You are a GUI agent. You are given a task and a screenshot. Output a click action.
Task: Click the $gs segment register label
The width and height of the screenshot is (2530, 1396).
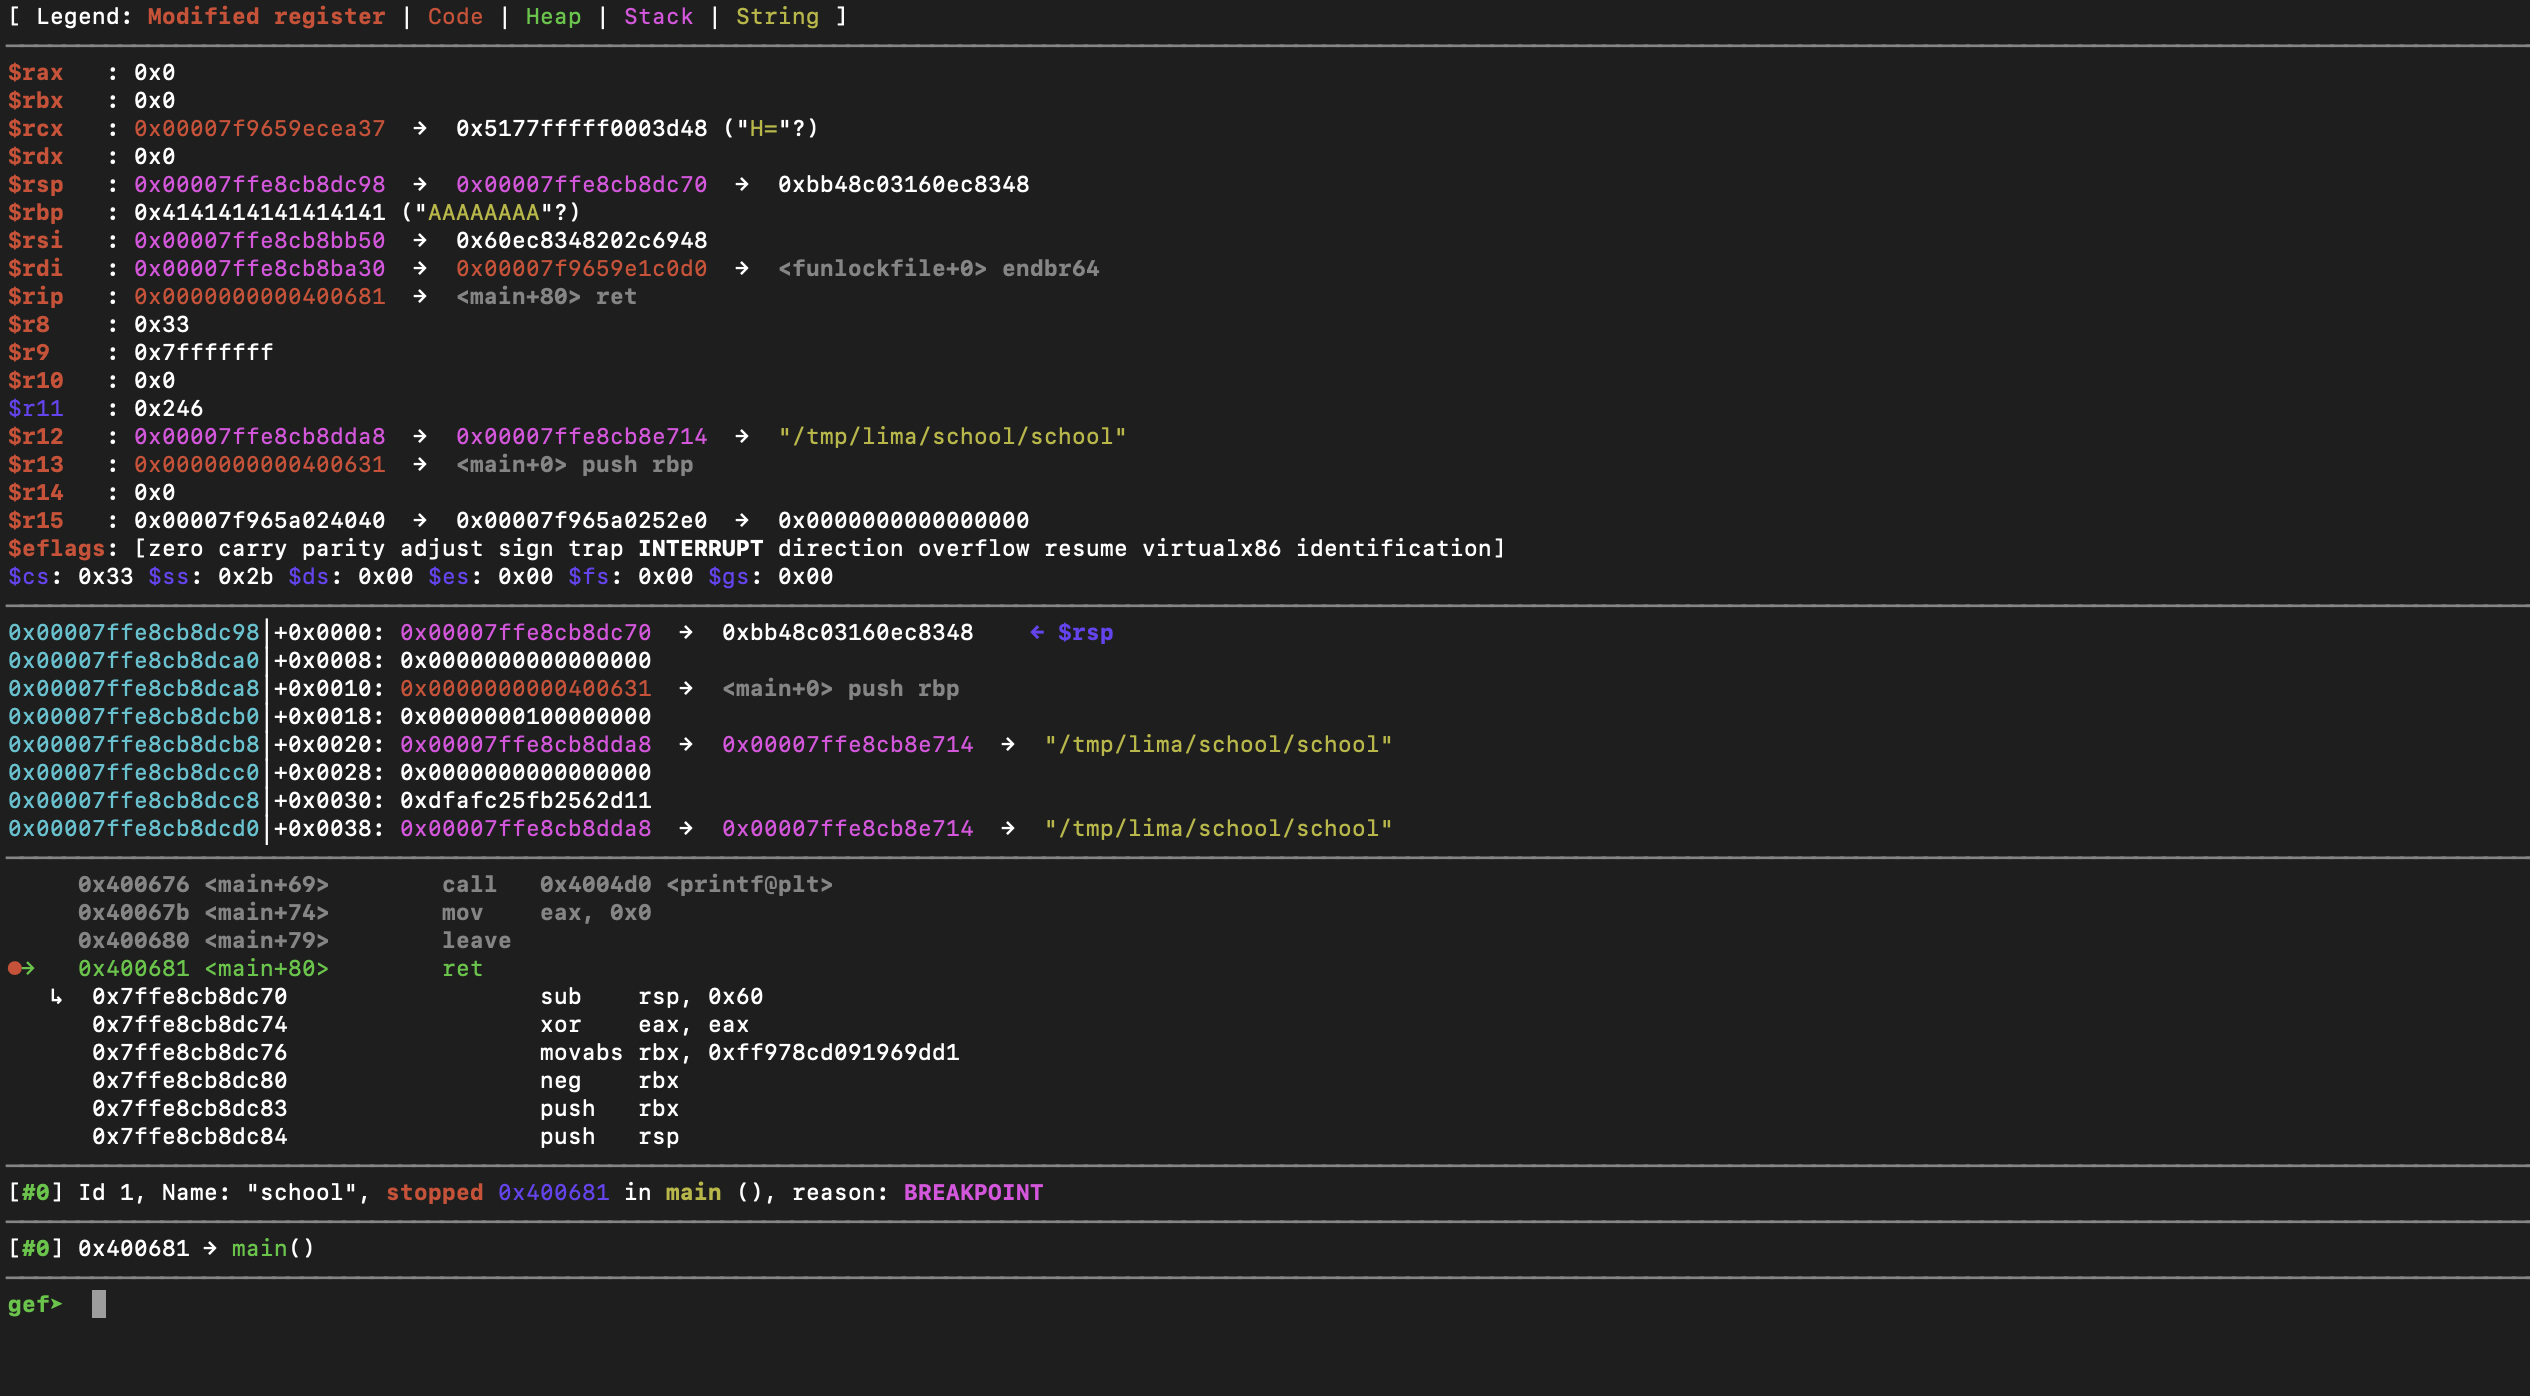(728, 577)
